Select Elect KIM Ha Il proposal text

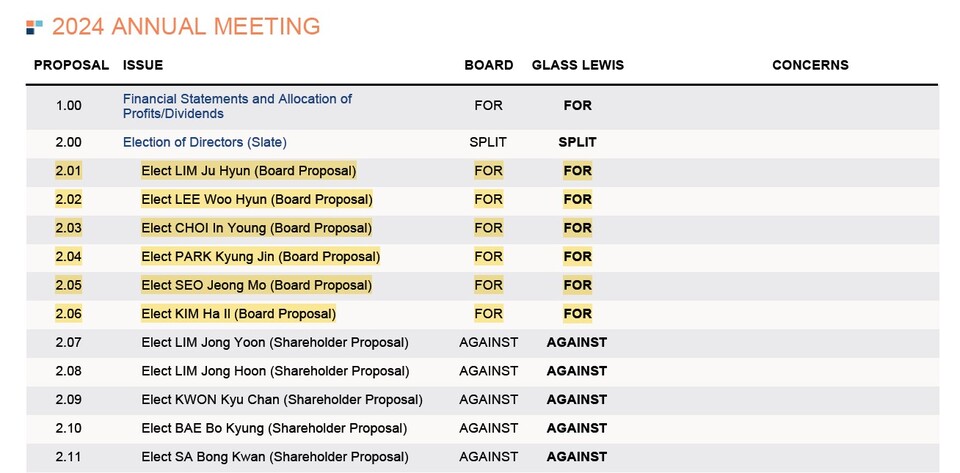pyautogui.click(x=238, y=314)
